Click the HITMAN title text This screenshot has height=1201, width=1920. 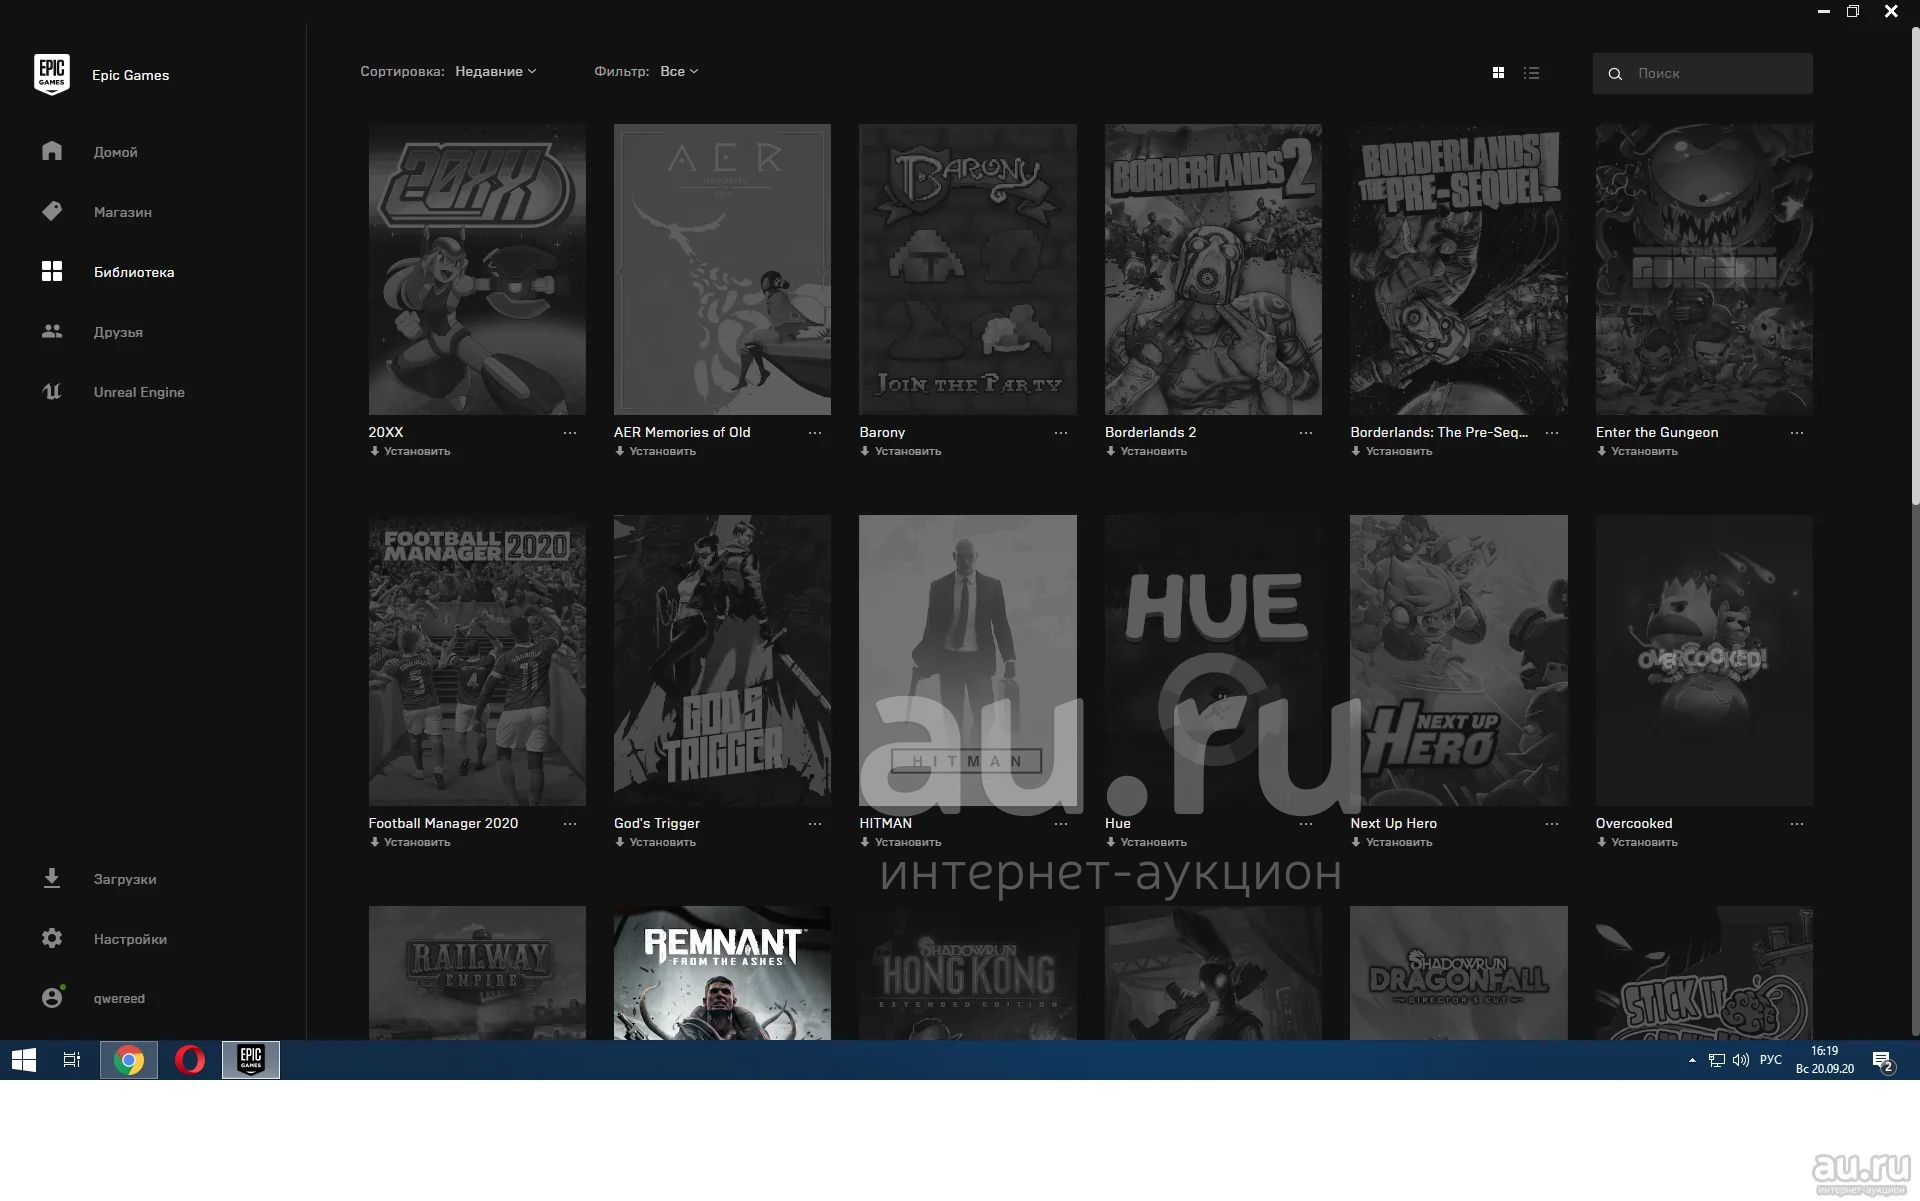(885, 823)
